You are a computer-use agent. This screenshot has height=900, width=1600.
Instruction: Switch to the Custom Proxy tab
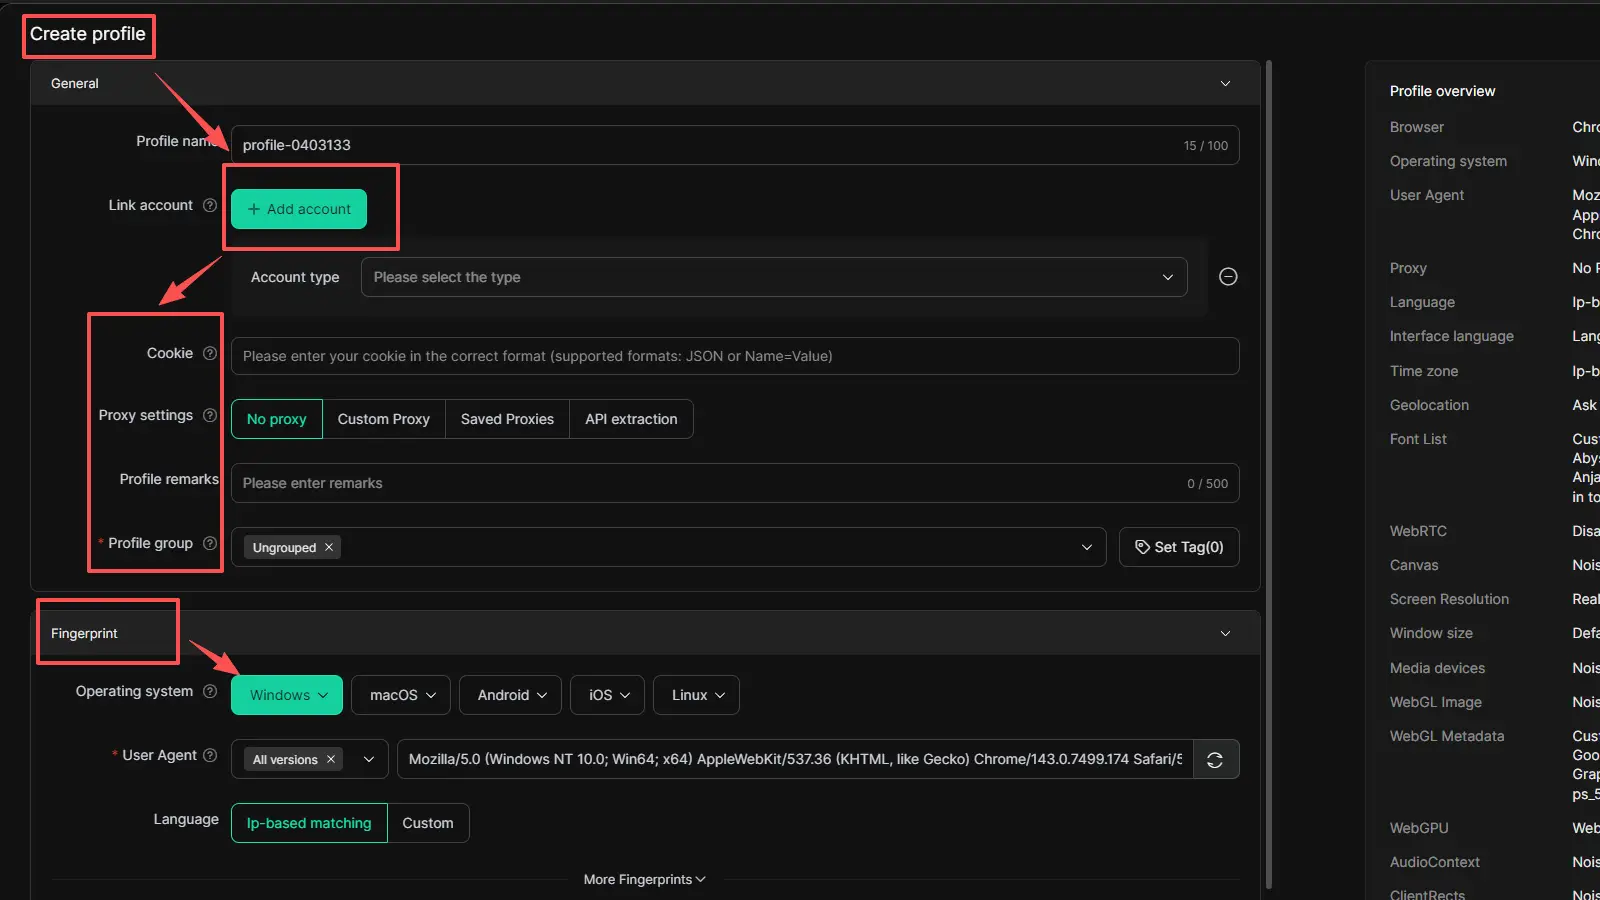383,419
